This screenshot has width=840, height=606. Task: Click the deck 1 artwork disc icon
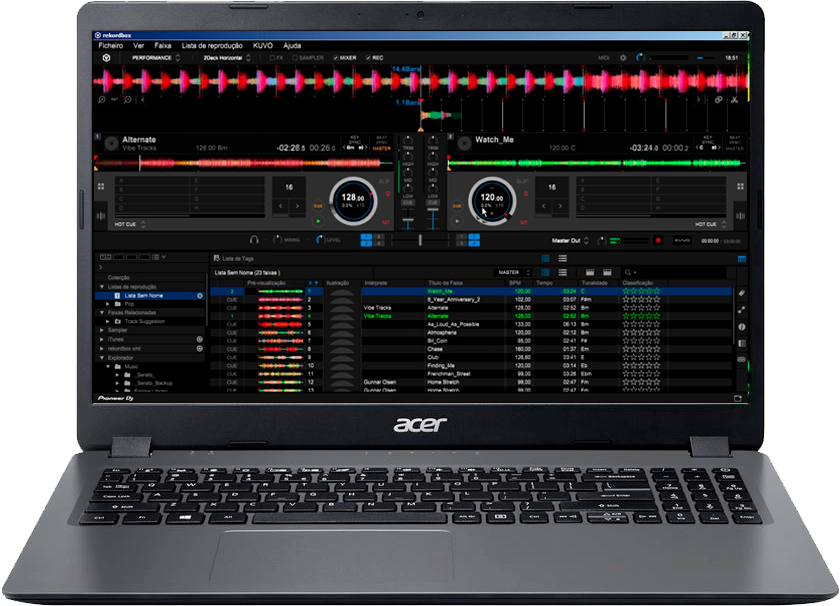pos(111,144)
